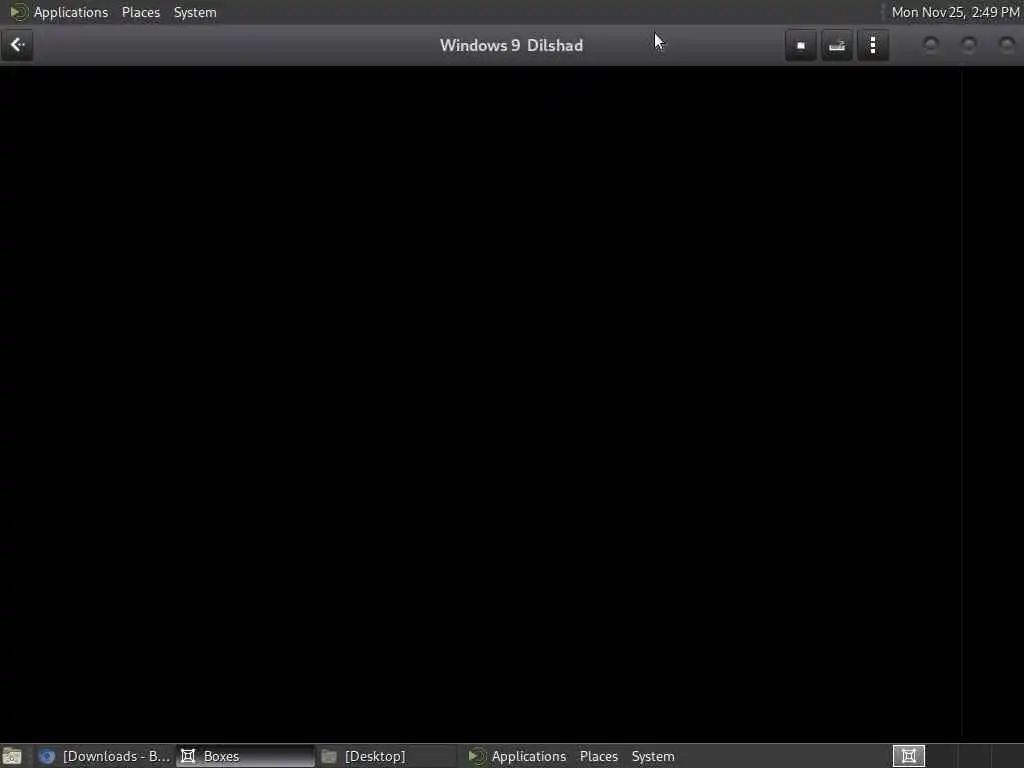Go back using the Boxes back arrow
The image size is (1024, 768).
coord(17,45)
